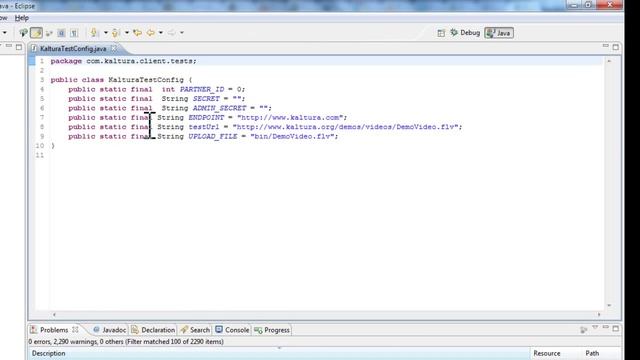Click the Open Perspective icon

[441, 33]
